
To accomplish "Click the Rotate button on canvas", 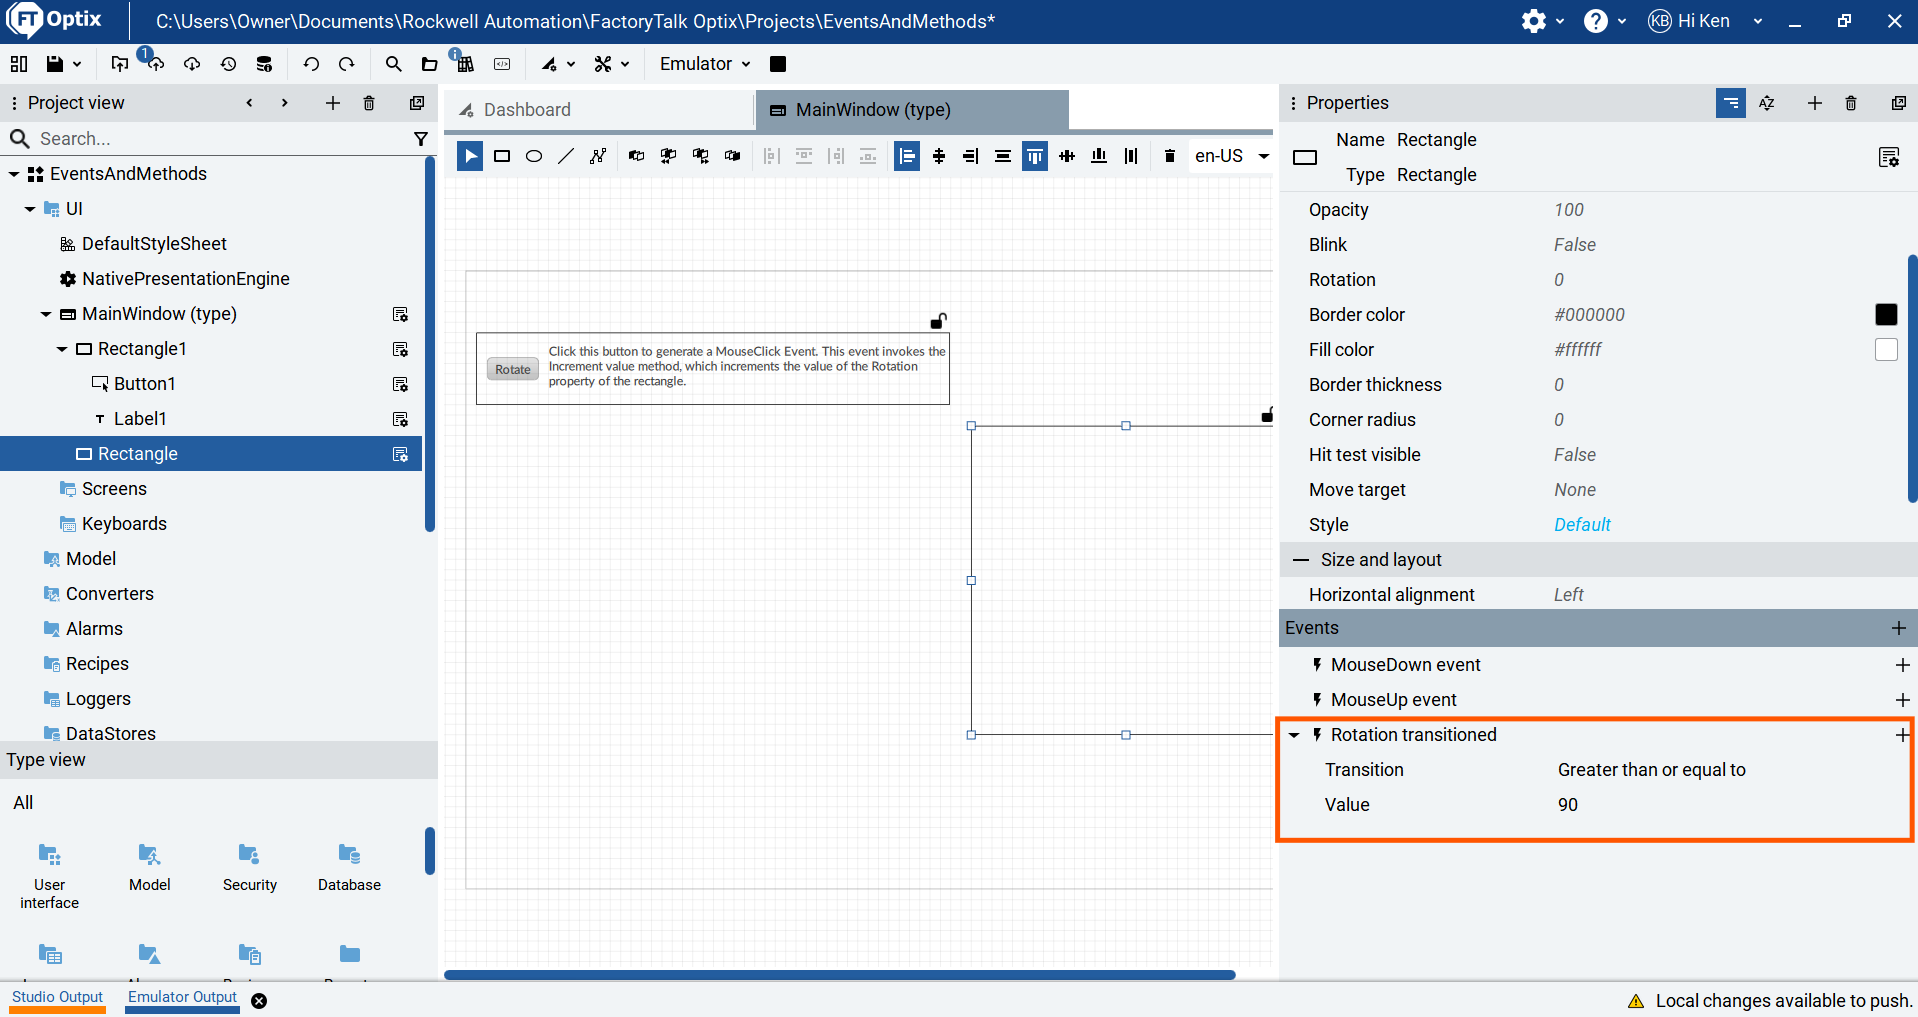I will pos(513,369).
